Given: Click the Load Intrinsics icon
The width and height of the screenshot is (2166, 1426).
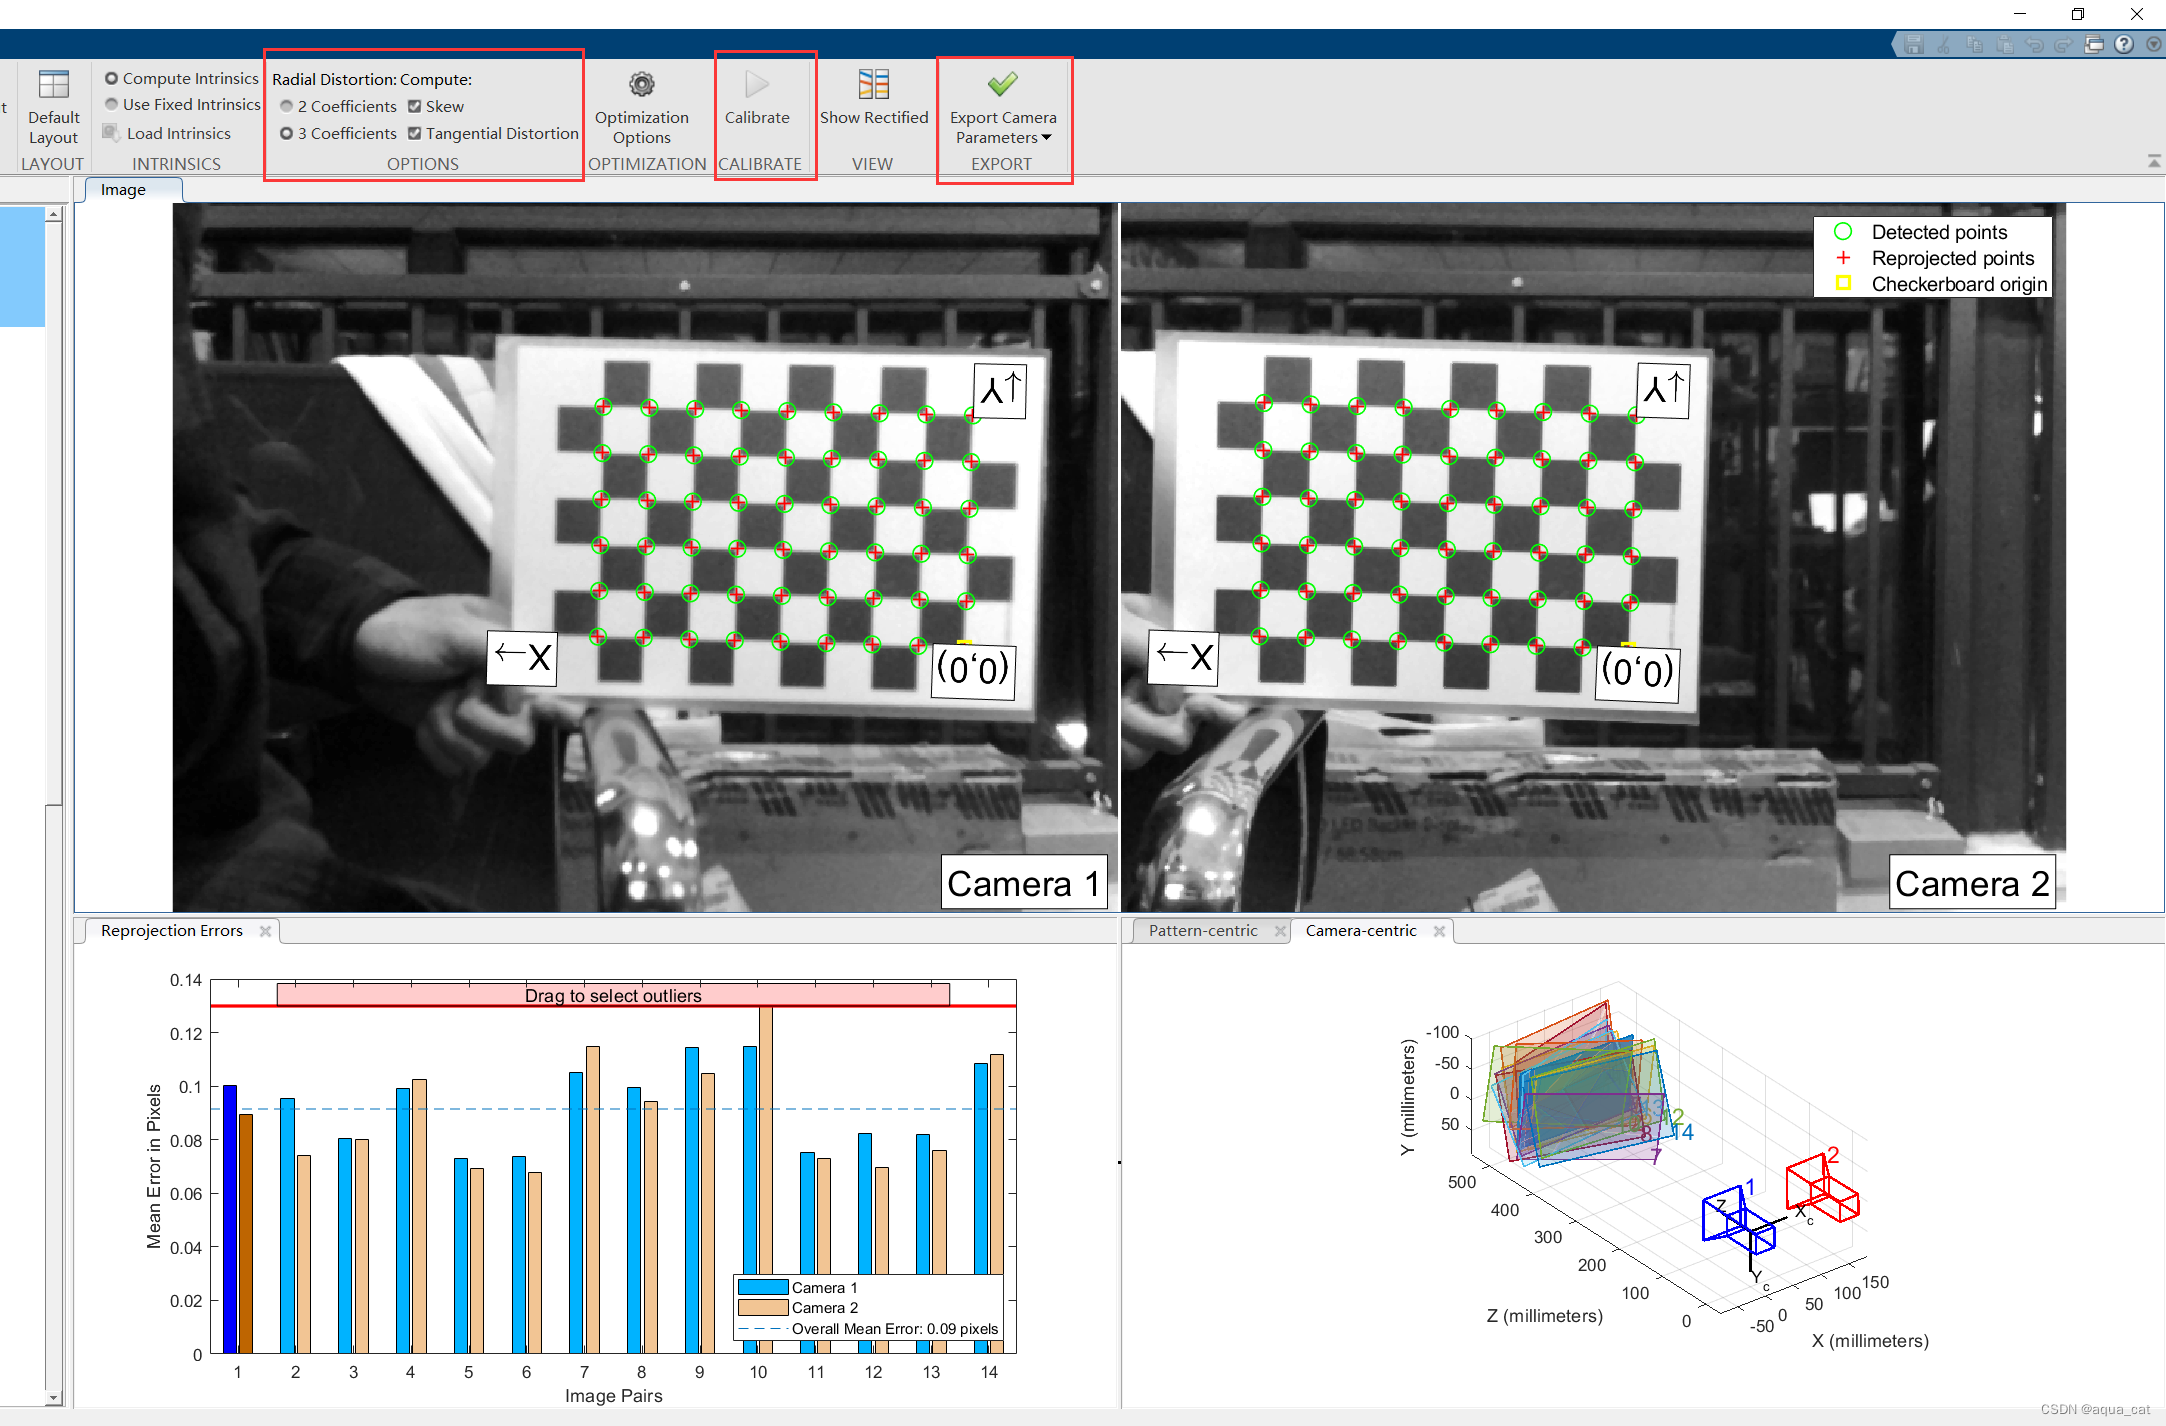Looking at the screenshot, I should [111, 133].
